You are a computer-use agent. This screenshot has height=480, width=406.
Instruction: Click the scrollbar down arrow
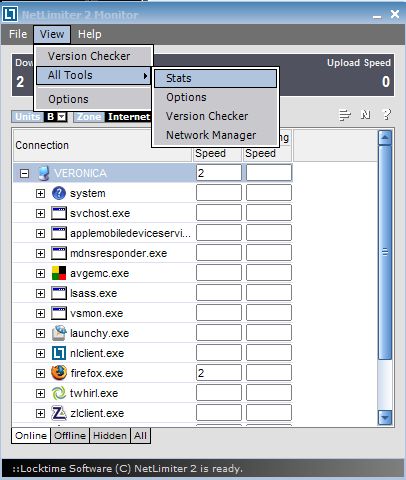(x=385, y=417)
